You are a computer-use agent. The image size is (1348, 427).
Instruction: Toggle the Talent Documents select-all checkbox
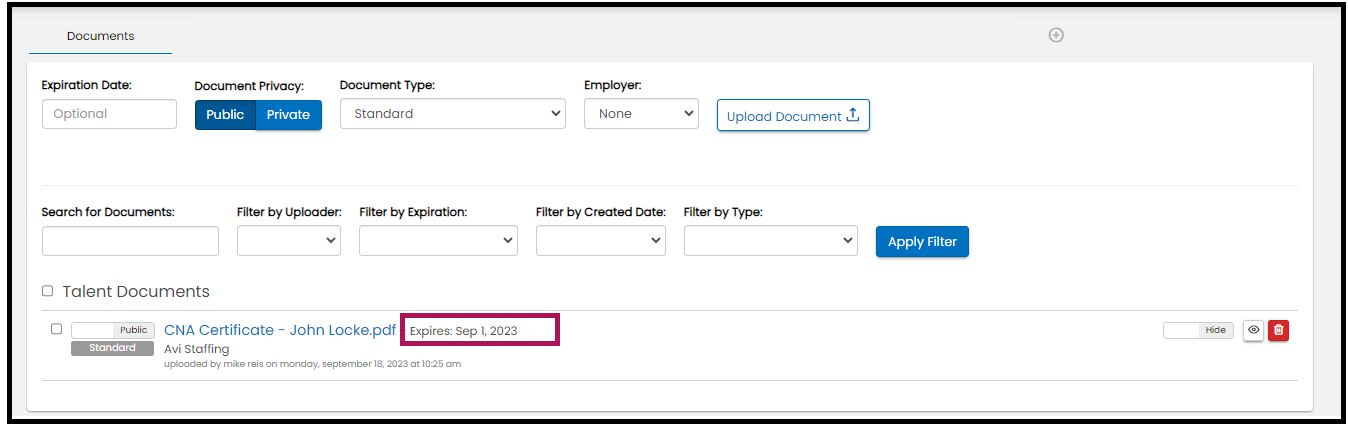point(47,291)
